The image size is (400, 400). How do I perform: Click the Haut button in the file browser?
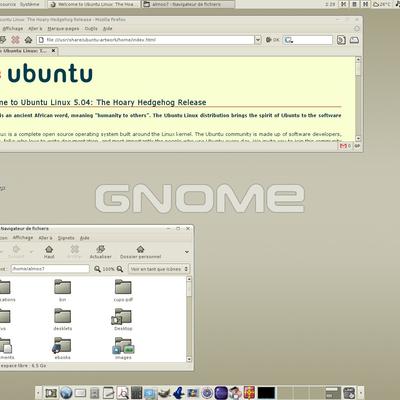point(49,252)
